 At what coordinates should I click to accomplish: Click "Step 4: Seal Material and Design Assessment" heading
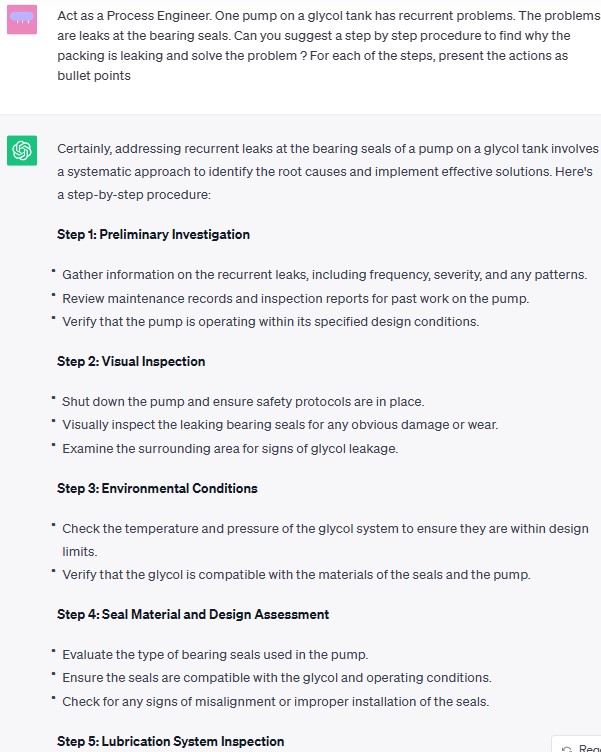[193, 615]
